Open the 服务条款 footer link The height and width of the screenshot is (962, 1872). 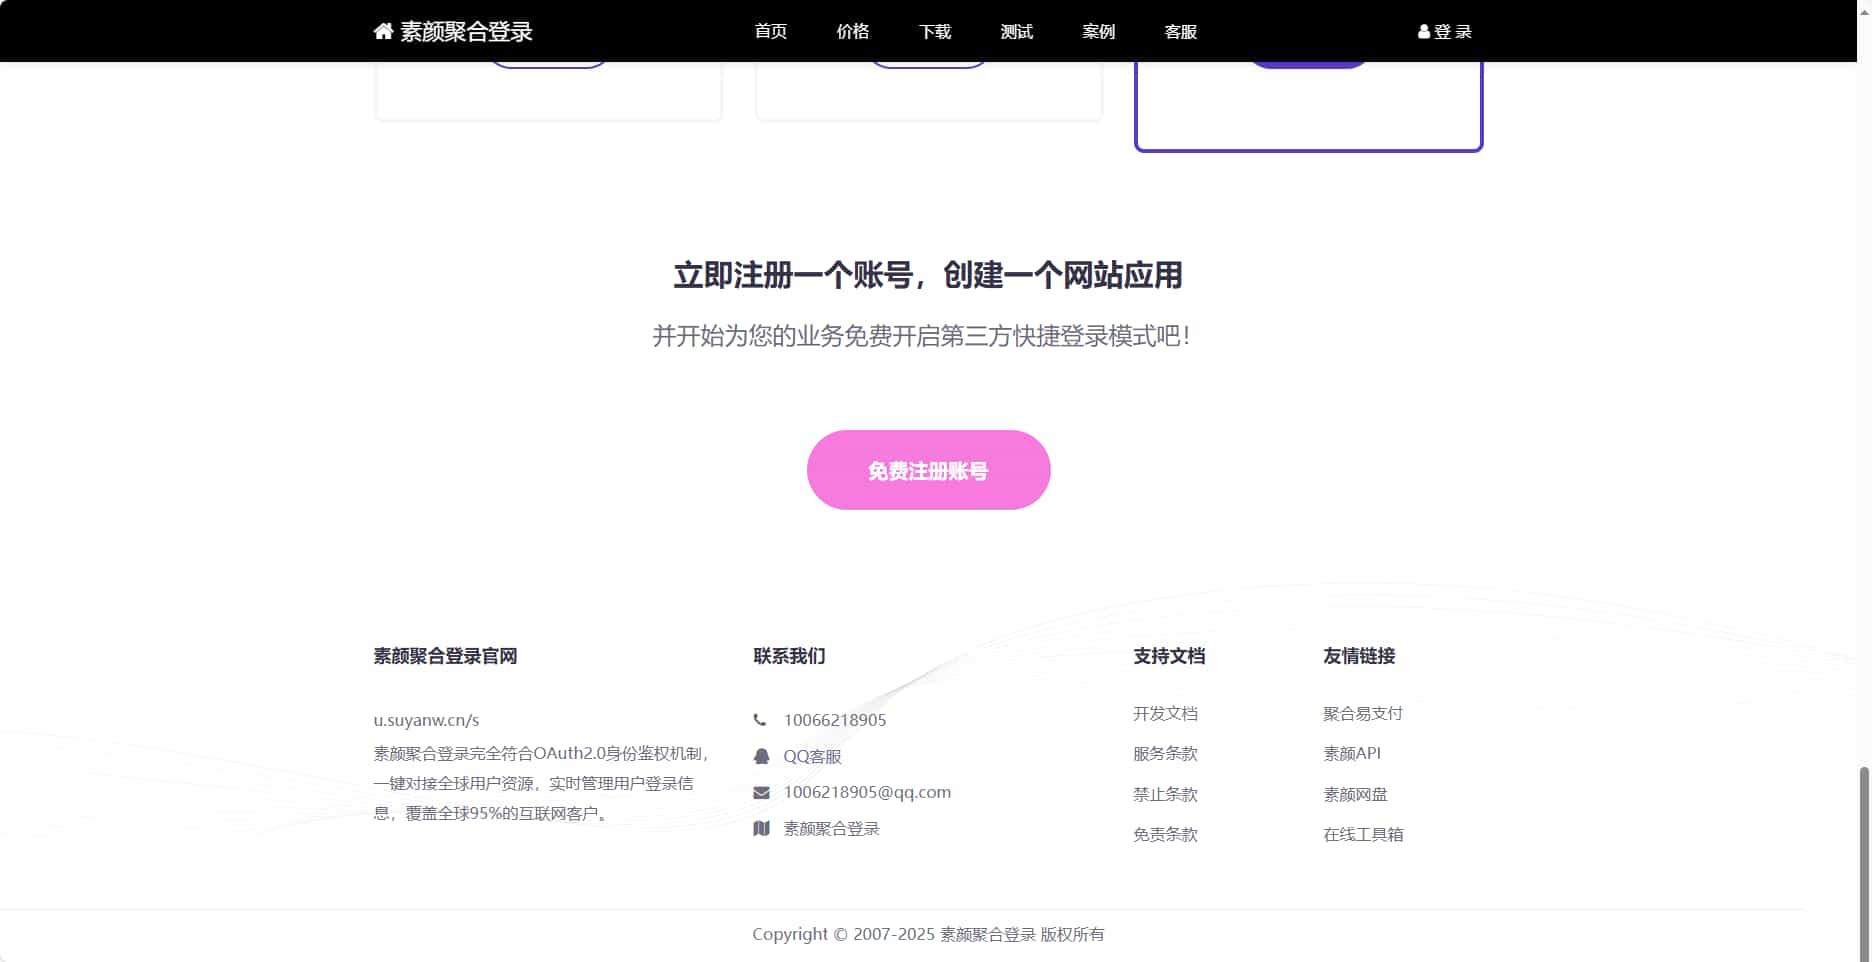1165,754
